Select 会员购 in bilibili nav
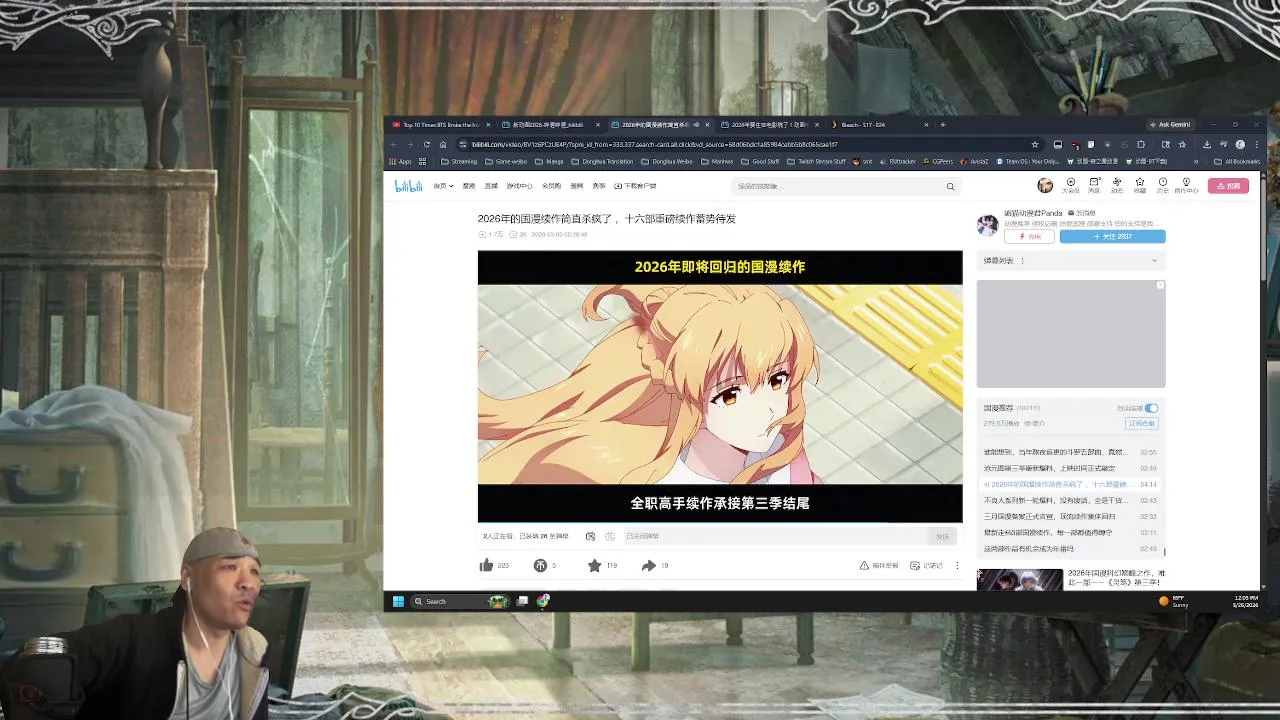This screenshot has height=720, width=1280. pos(551,186)
